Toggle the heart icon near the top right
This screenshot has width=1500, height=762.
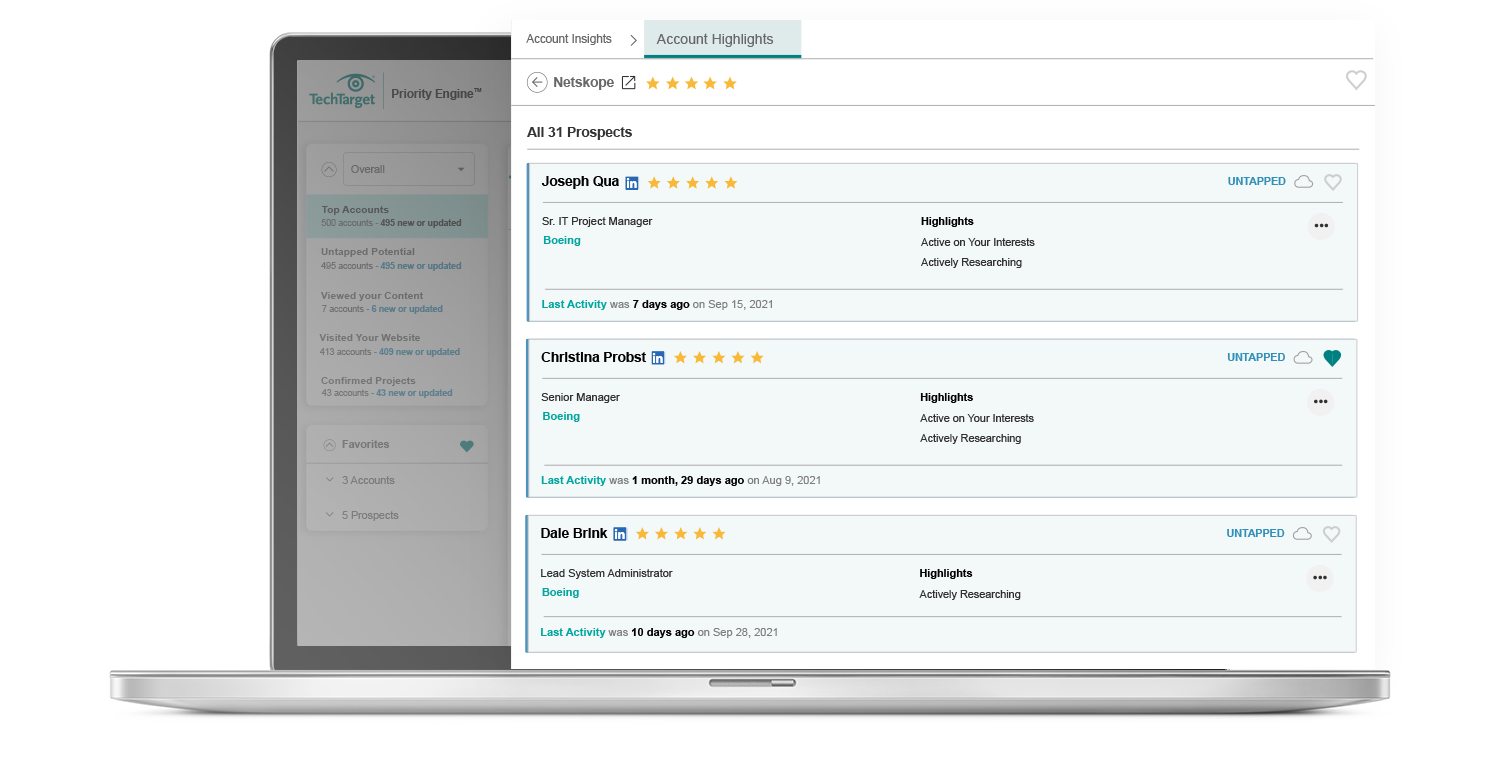1356,80
